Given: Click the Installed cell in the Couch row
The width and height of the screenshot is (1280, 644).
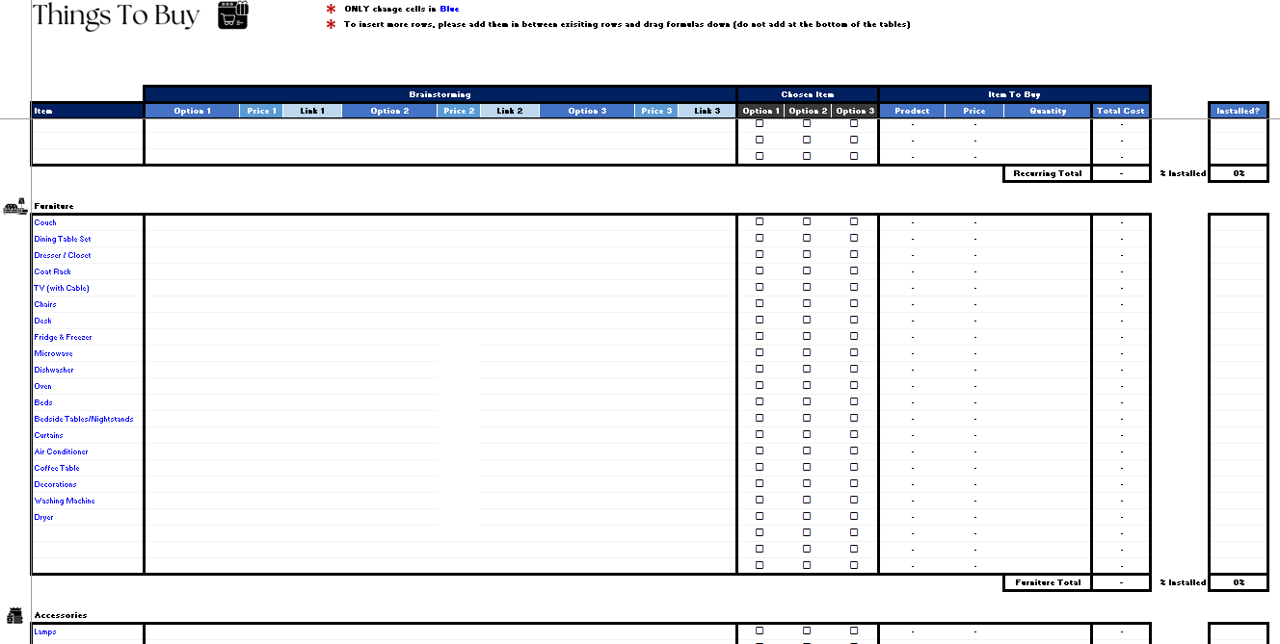Looking at the screenshot, I should point(1238,222).
